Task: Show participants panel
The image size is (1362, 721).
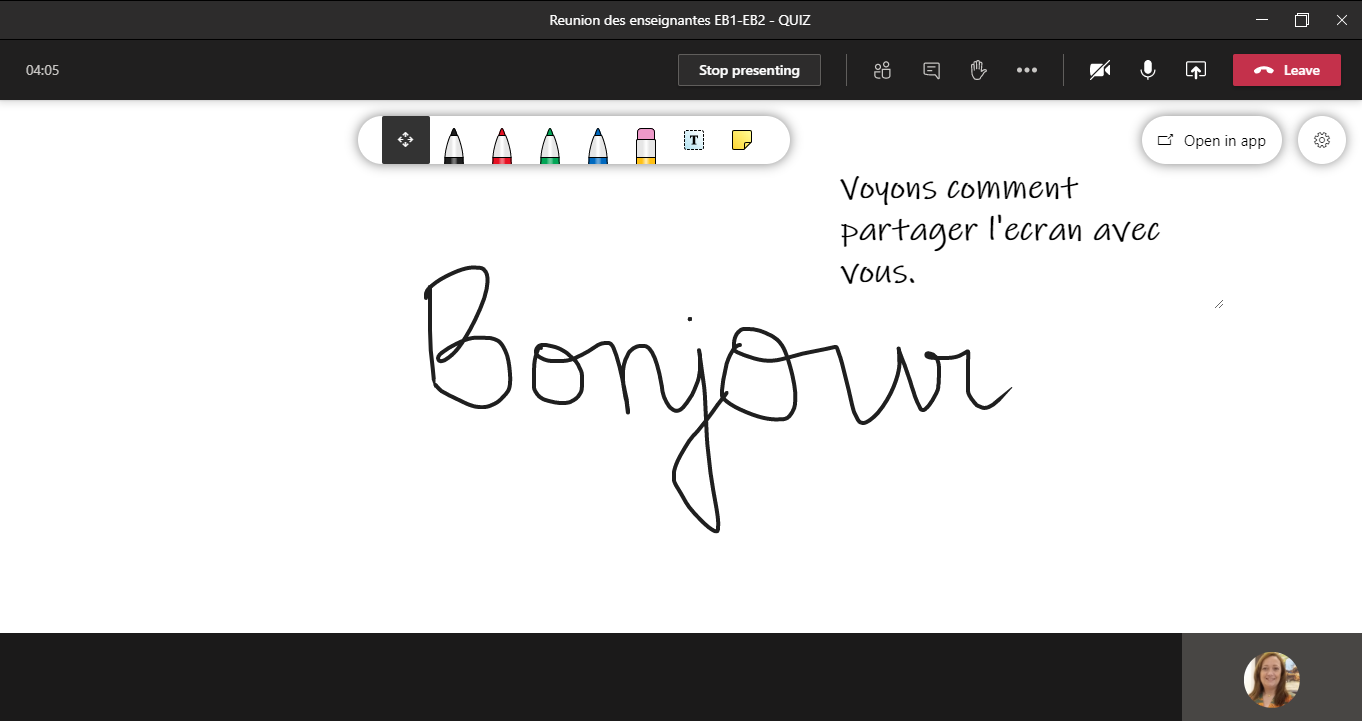Action: coord(882,70)
